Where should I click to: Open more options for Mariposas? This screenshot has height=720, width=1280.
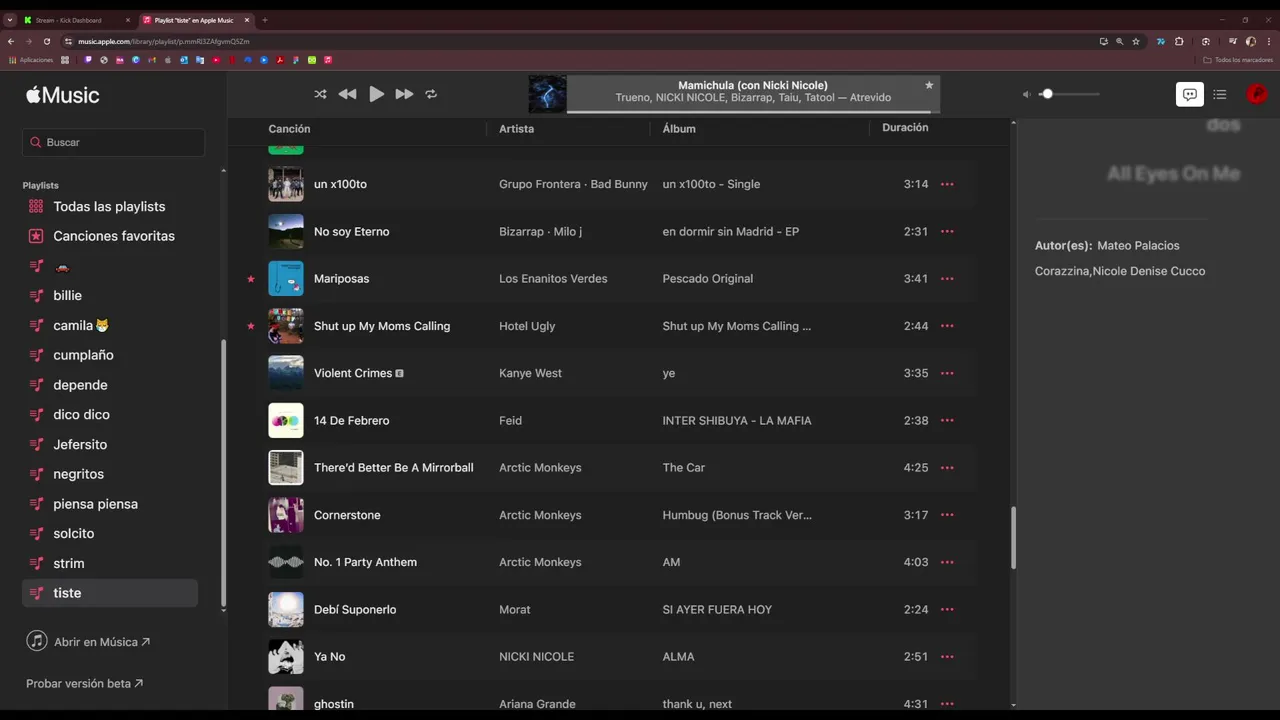(x=947, y=279)
